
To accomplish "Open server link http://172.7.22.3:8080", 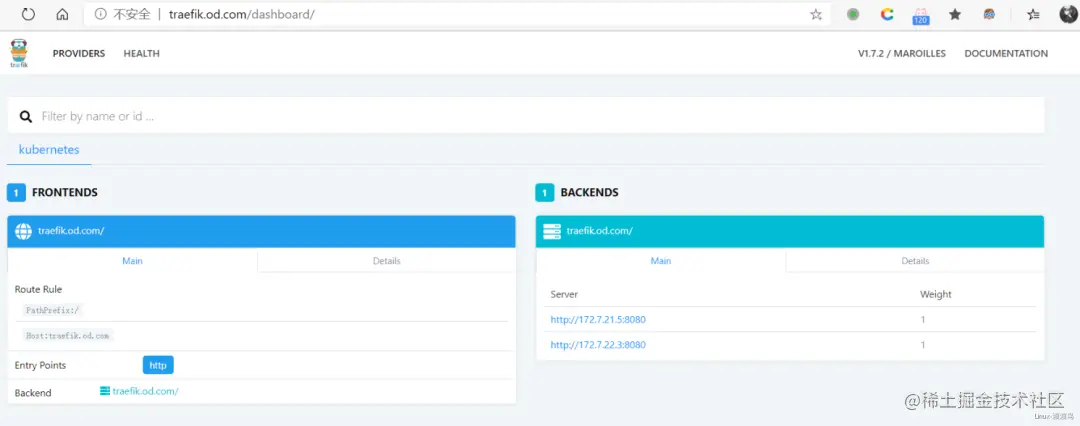I will click(x=598, y=345).
